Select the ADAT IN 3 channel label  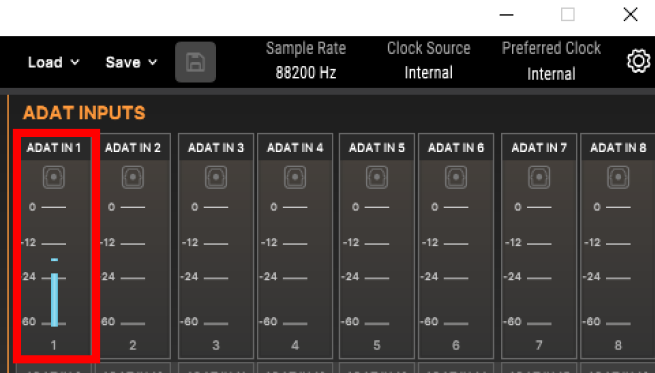click(216, 147)
